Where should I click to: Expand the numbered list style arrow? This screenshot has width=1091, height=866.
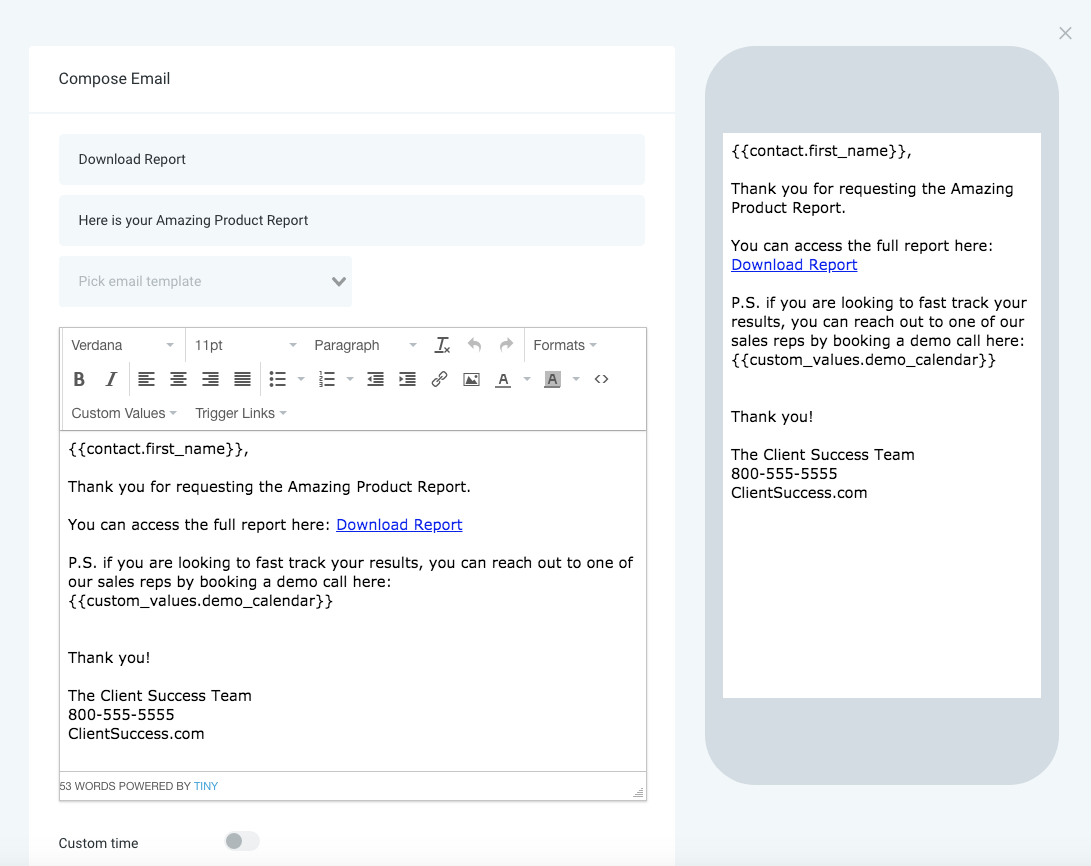tap(350, 379)
